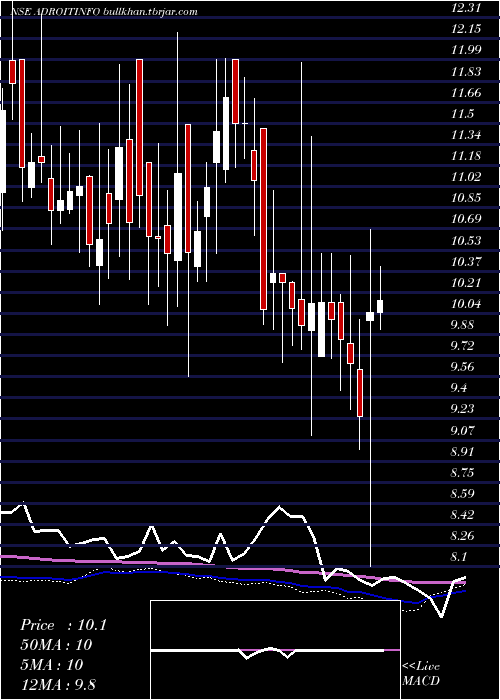Click the Price : 10.1 readout

[x=63, y=625]
